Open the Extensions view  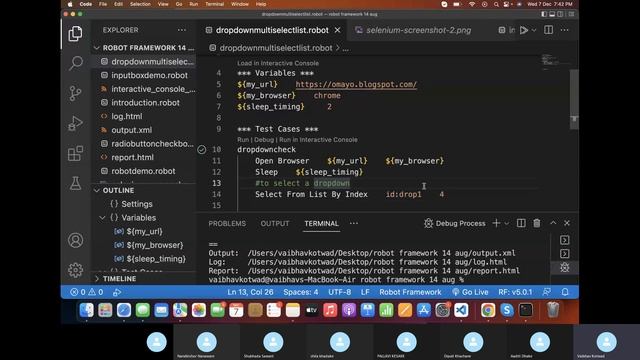click(x=76, y=153)
